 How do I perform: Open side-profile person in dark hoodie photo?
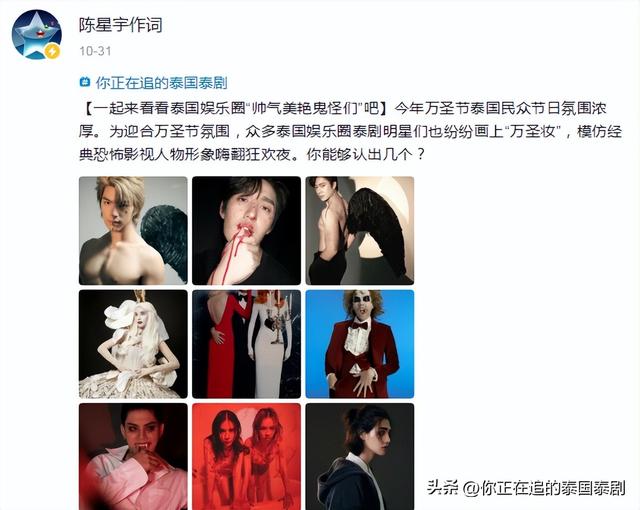[360, 457]
